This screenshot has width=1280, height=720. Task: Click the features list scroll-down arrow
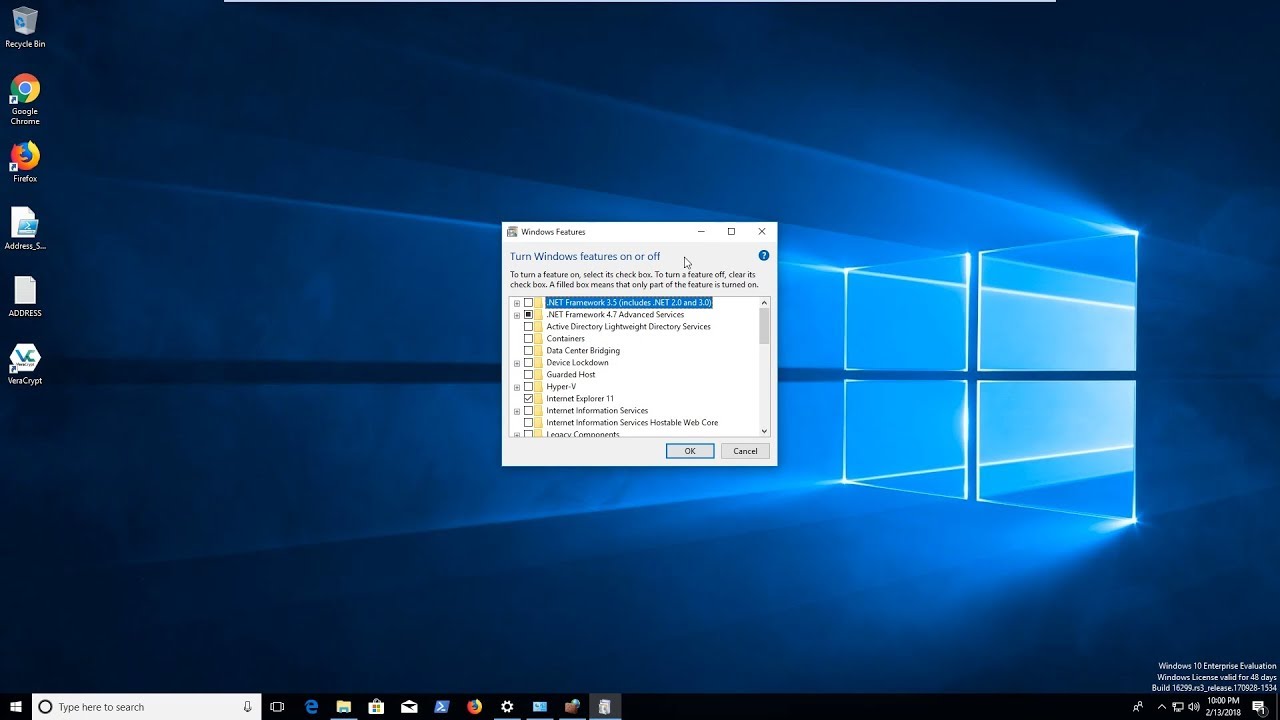(x=765, y=431)
